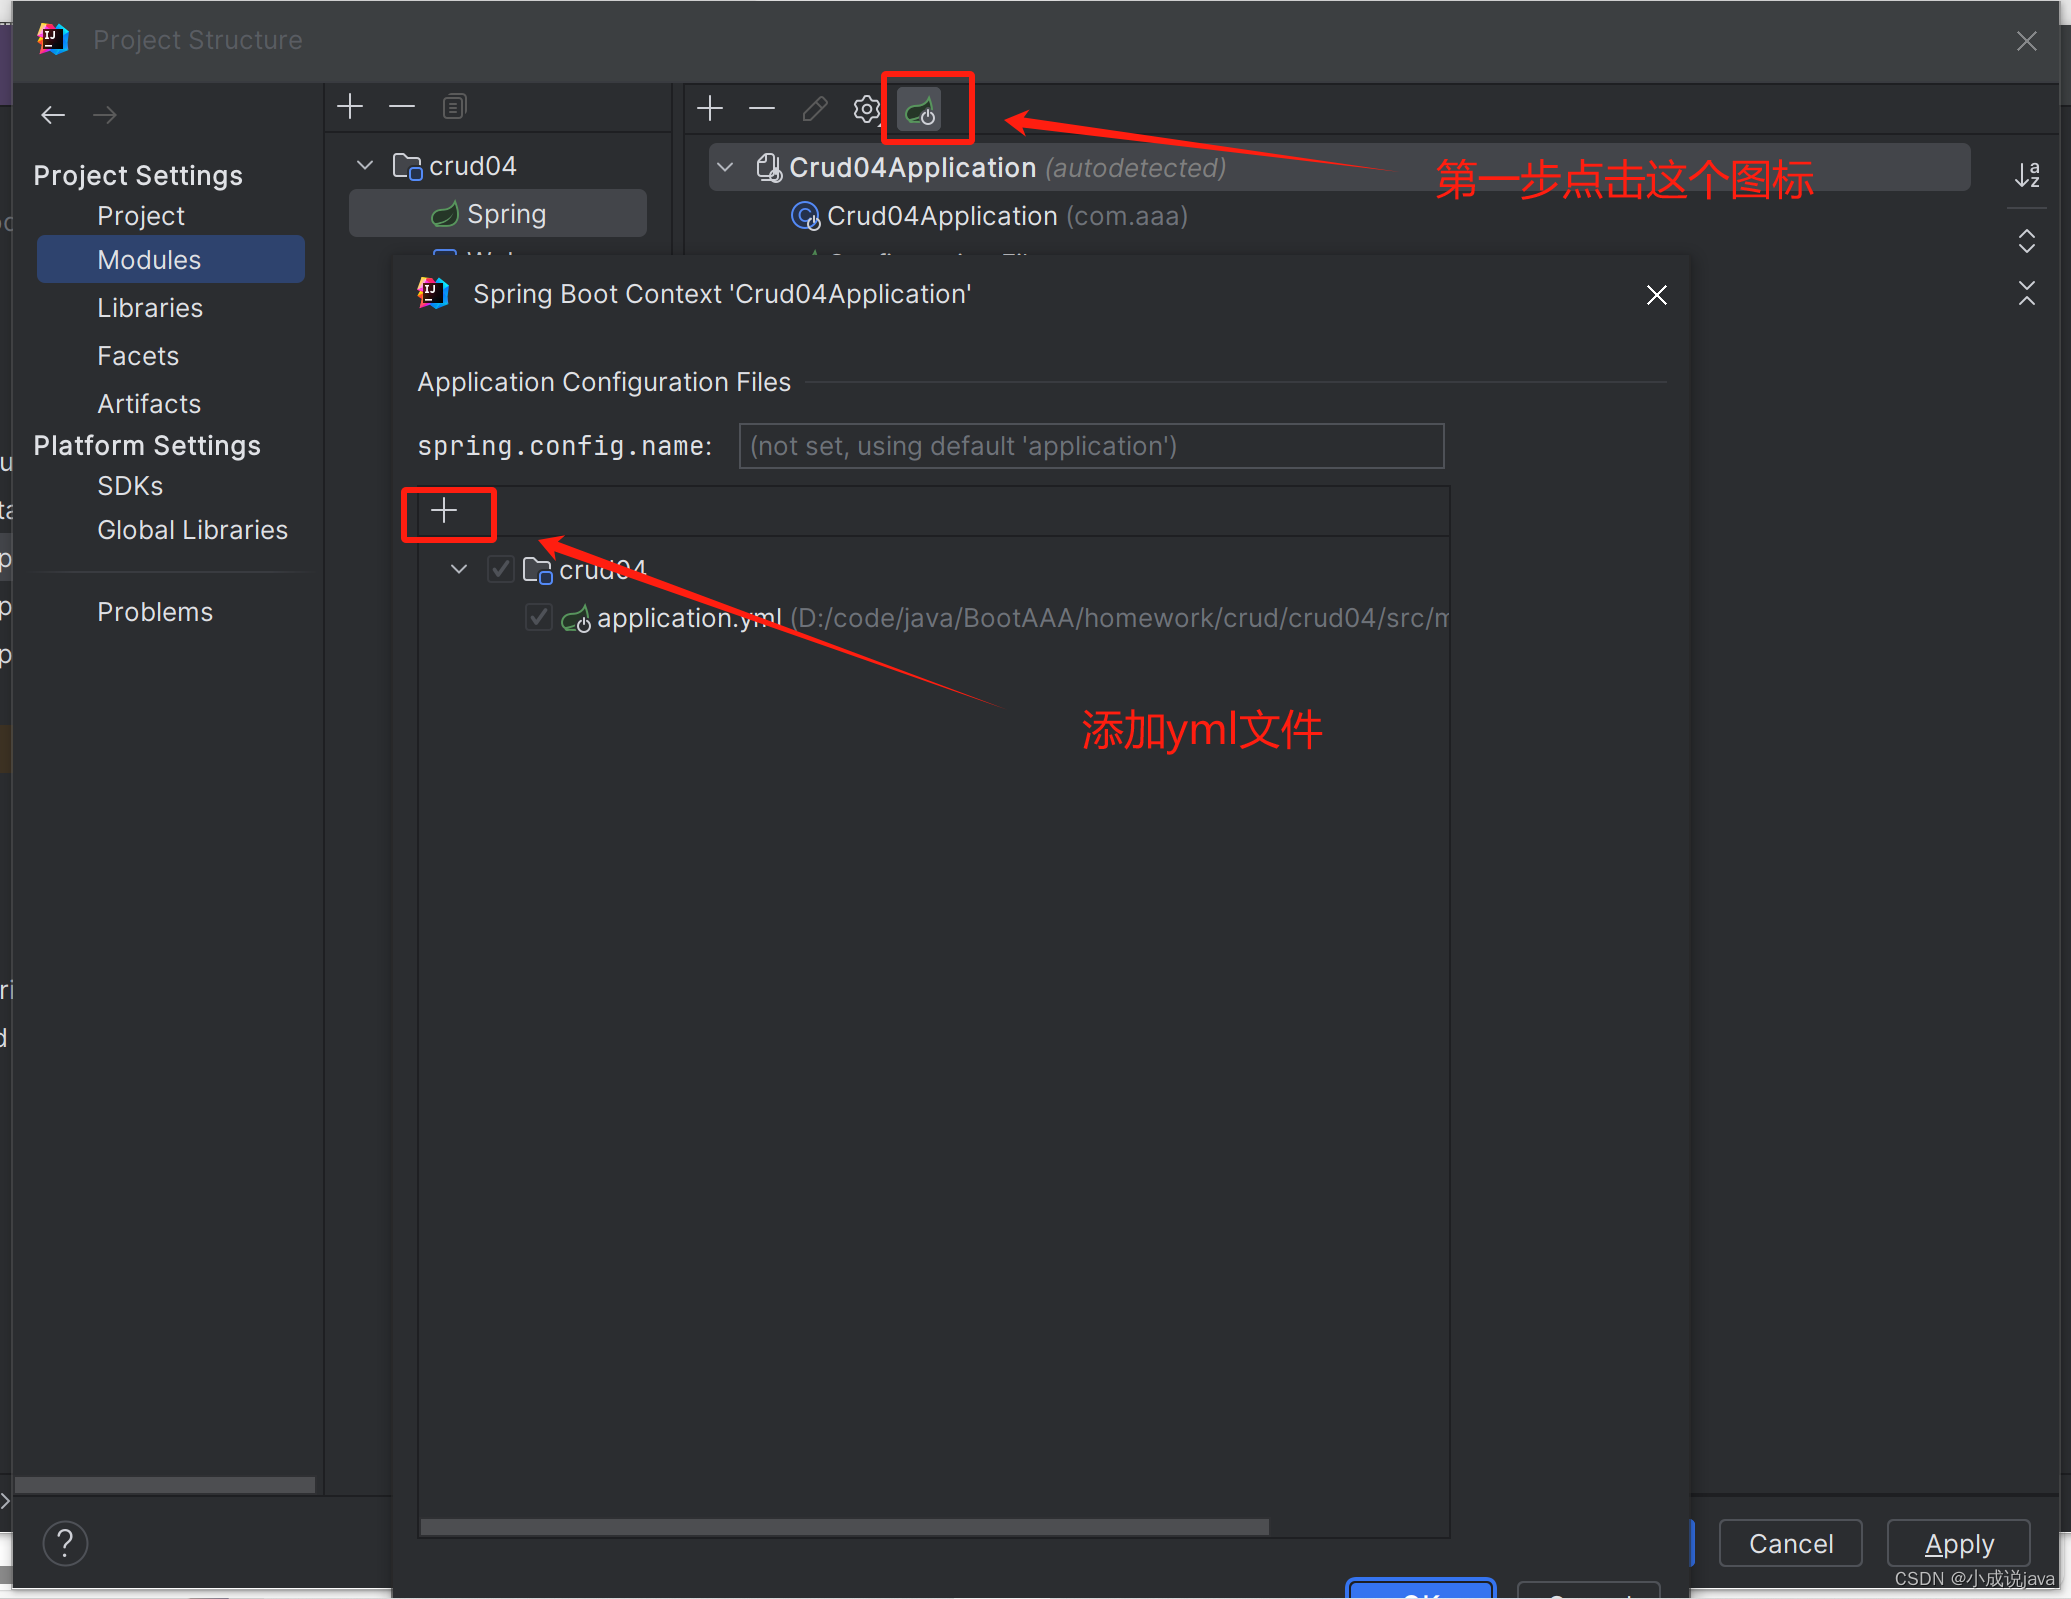
Task: Open the settings gear icon next to edit
Action: (865, 109)
